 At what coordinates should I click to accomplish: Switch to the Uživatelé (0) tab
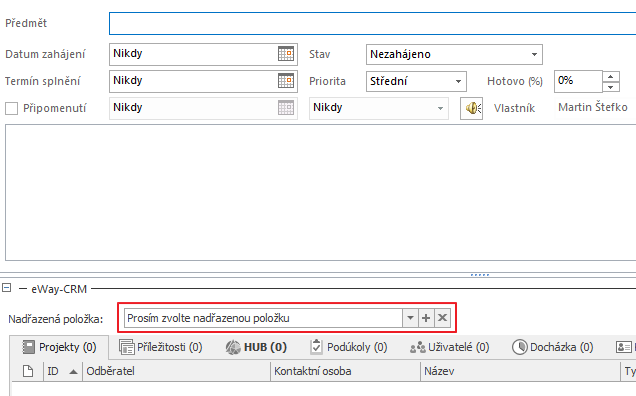[x=449, y=347]
